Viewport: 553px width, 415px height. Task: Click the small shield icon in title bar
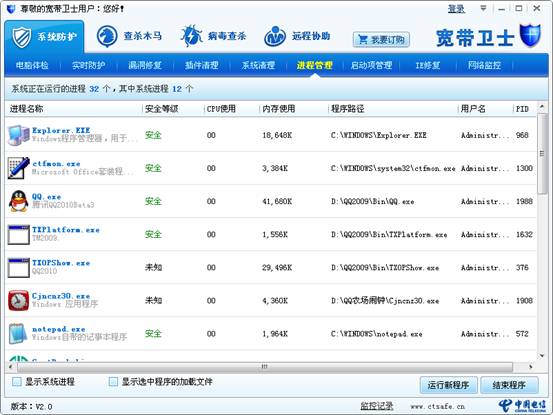[11, 8]
